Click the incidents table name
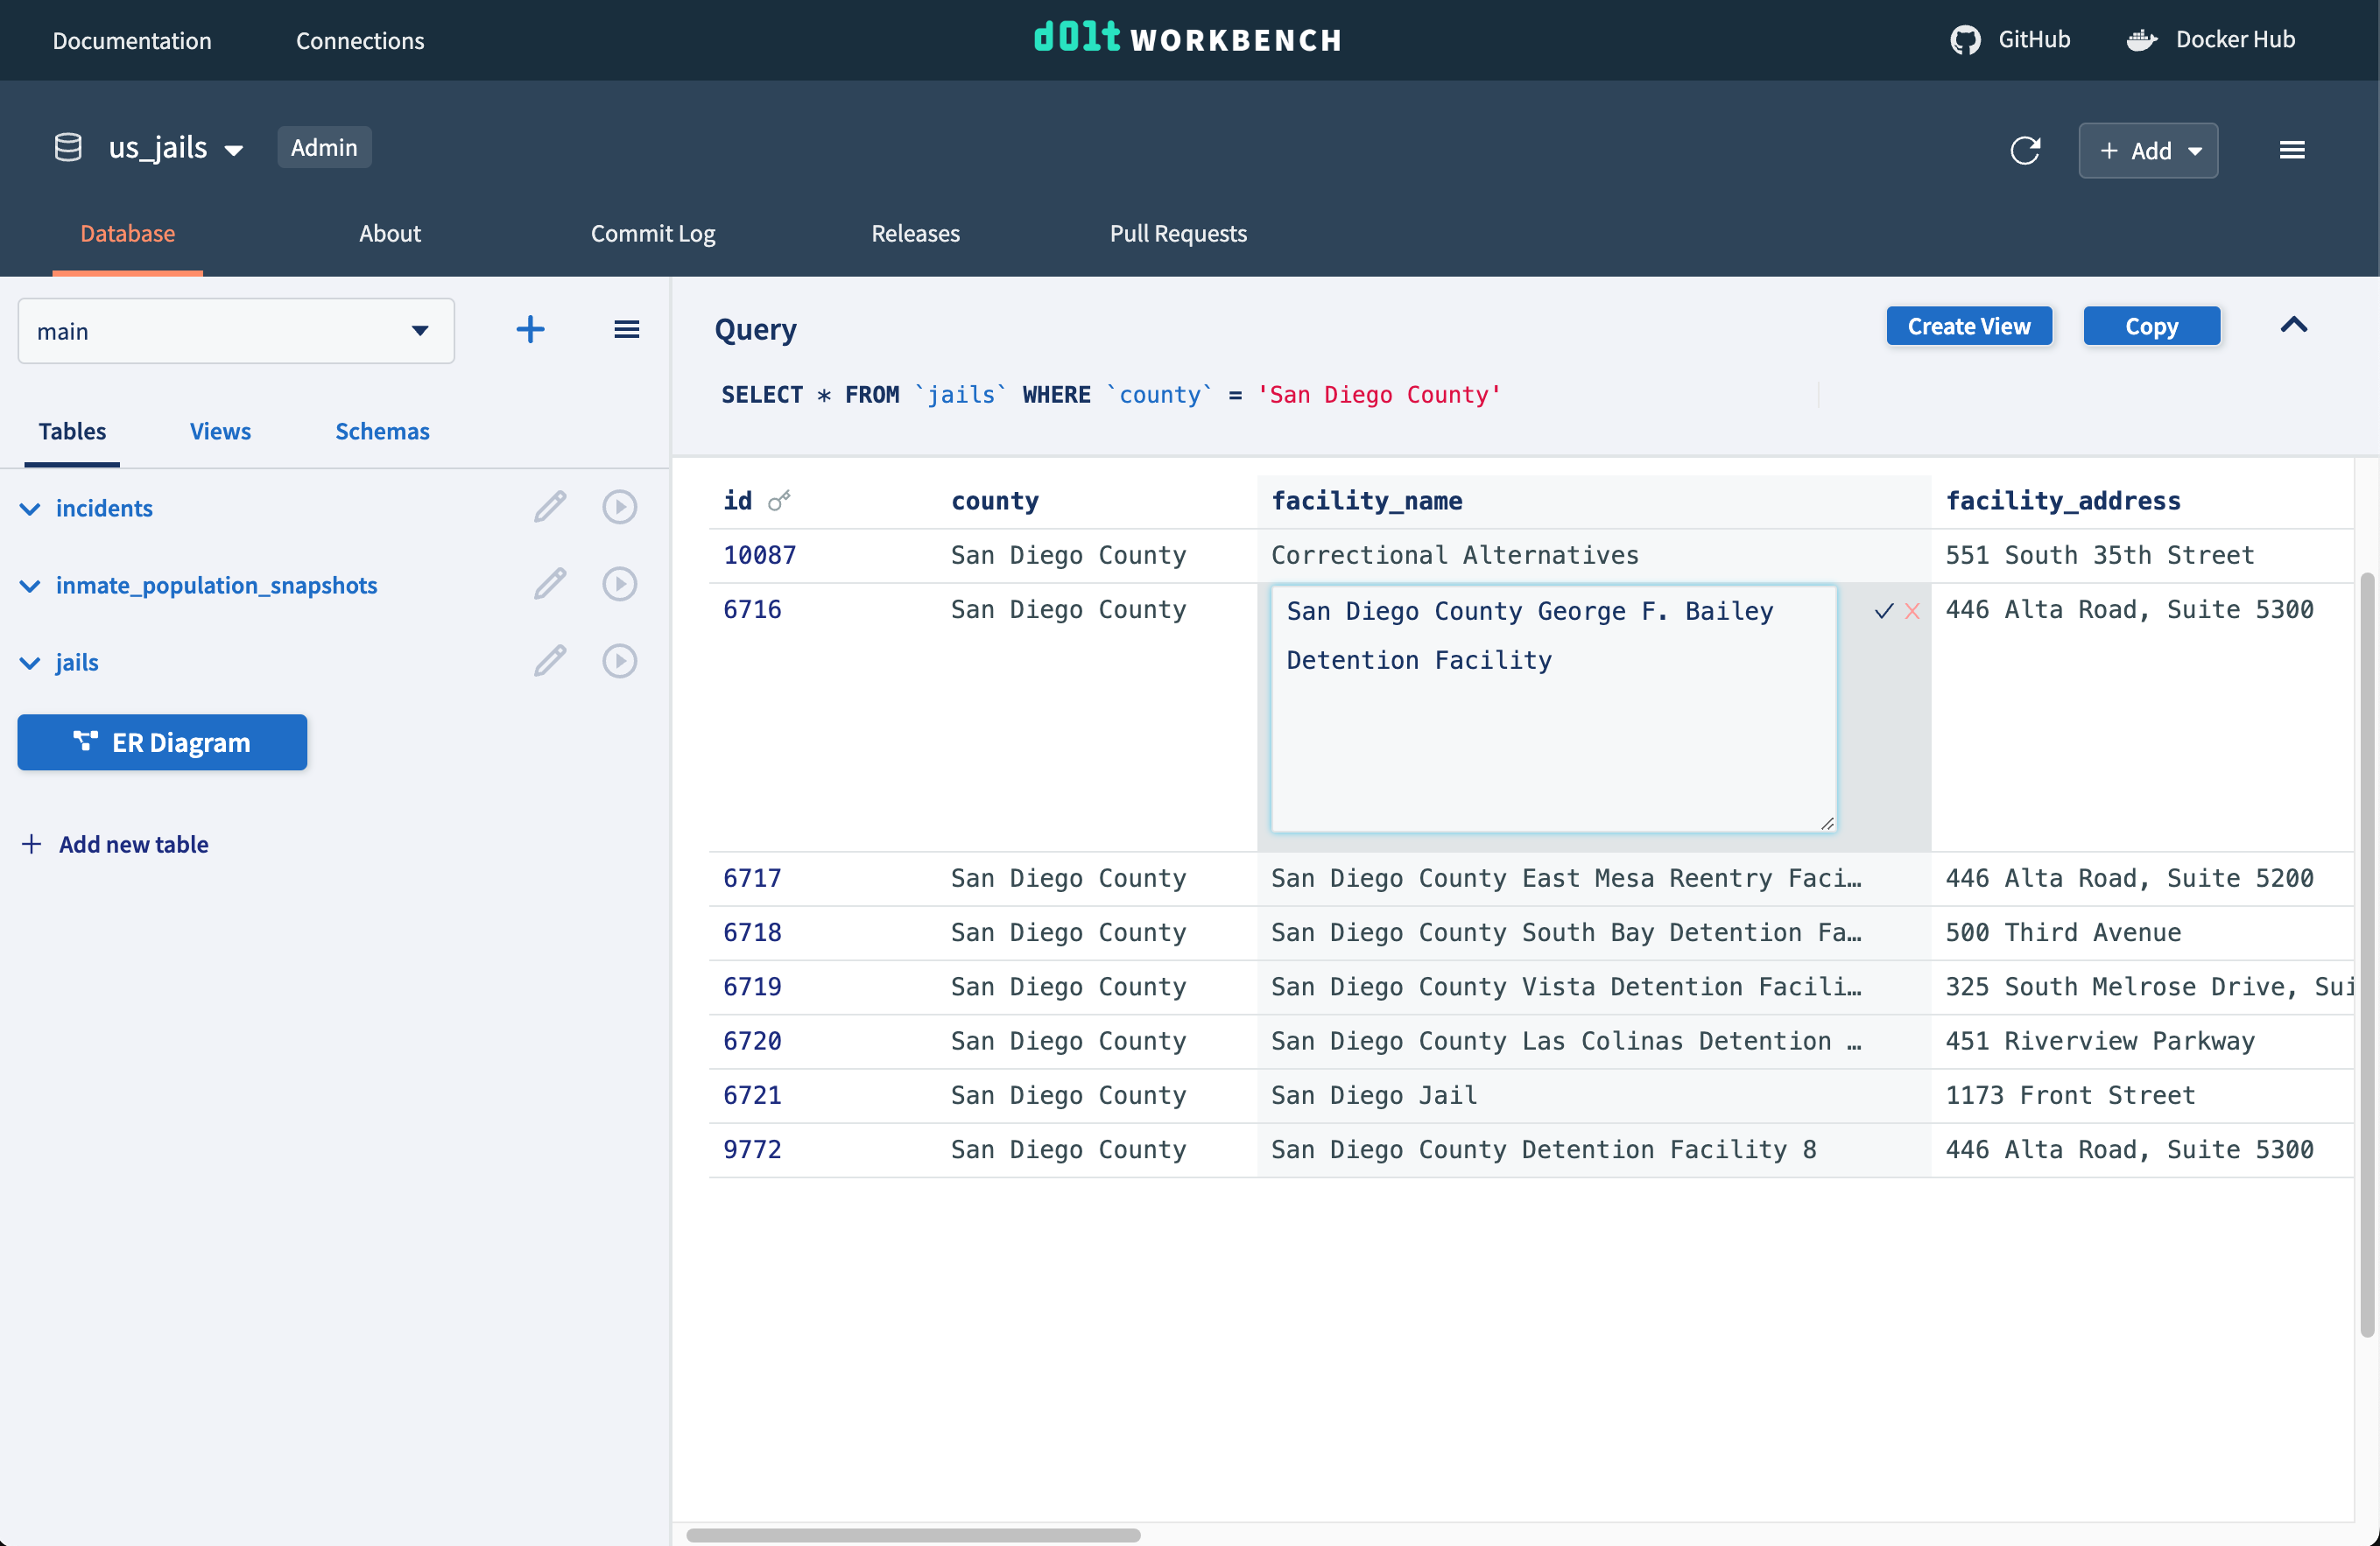2380x1546 pixels. (x=104, y=508)
